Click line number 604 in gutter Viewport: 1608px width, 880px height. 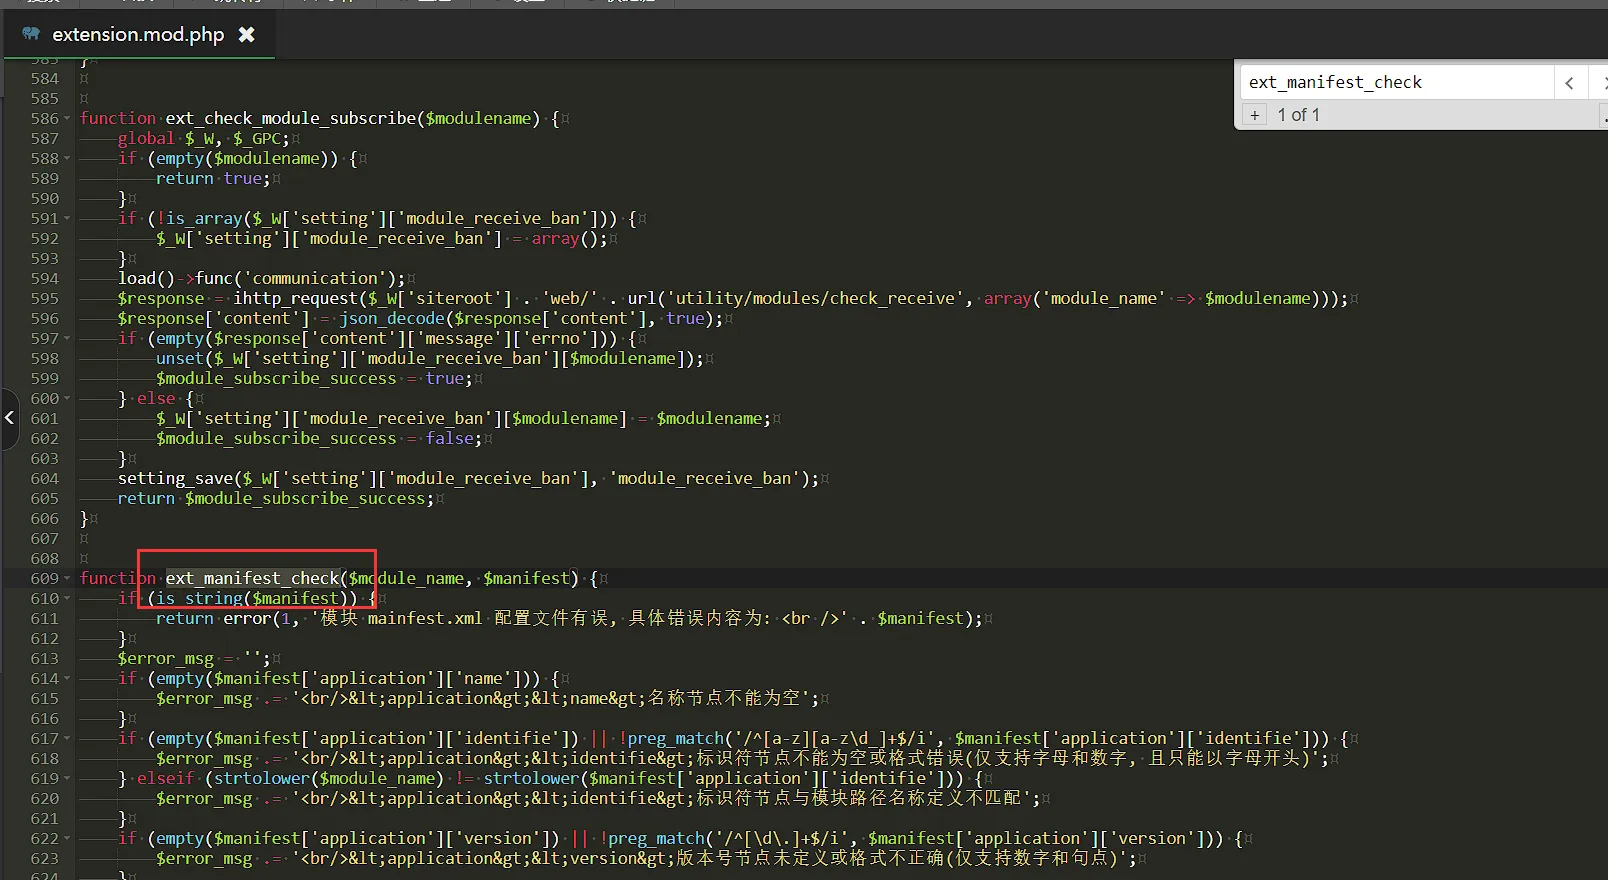point(45,478)
